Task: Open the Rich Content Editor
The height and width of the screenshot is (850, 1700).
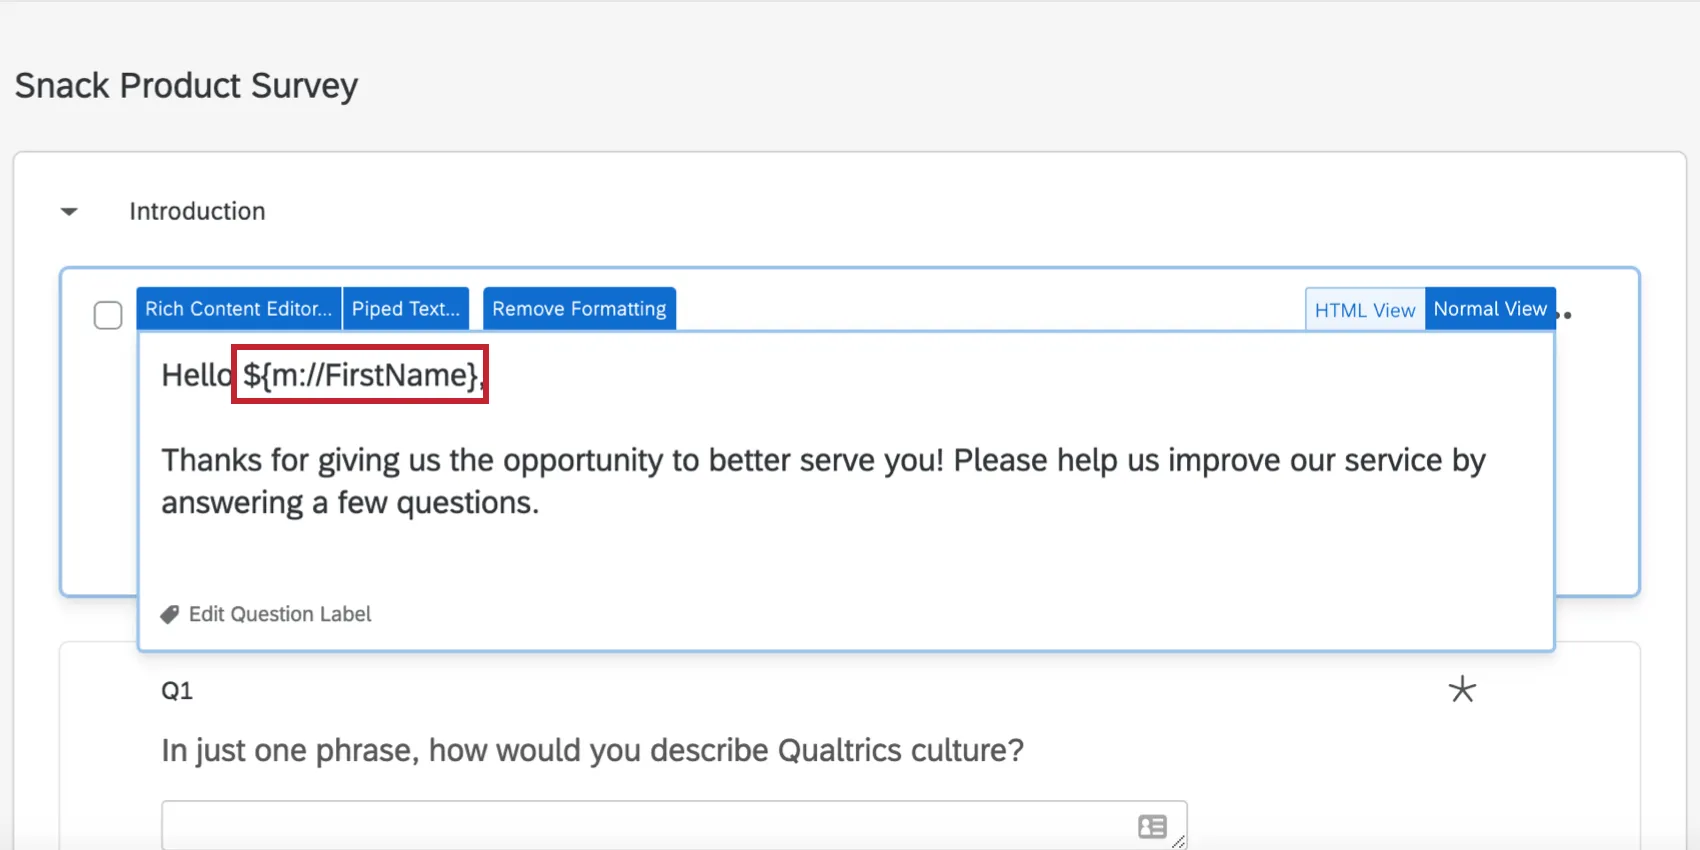Action: 238,309
